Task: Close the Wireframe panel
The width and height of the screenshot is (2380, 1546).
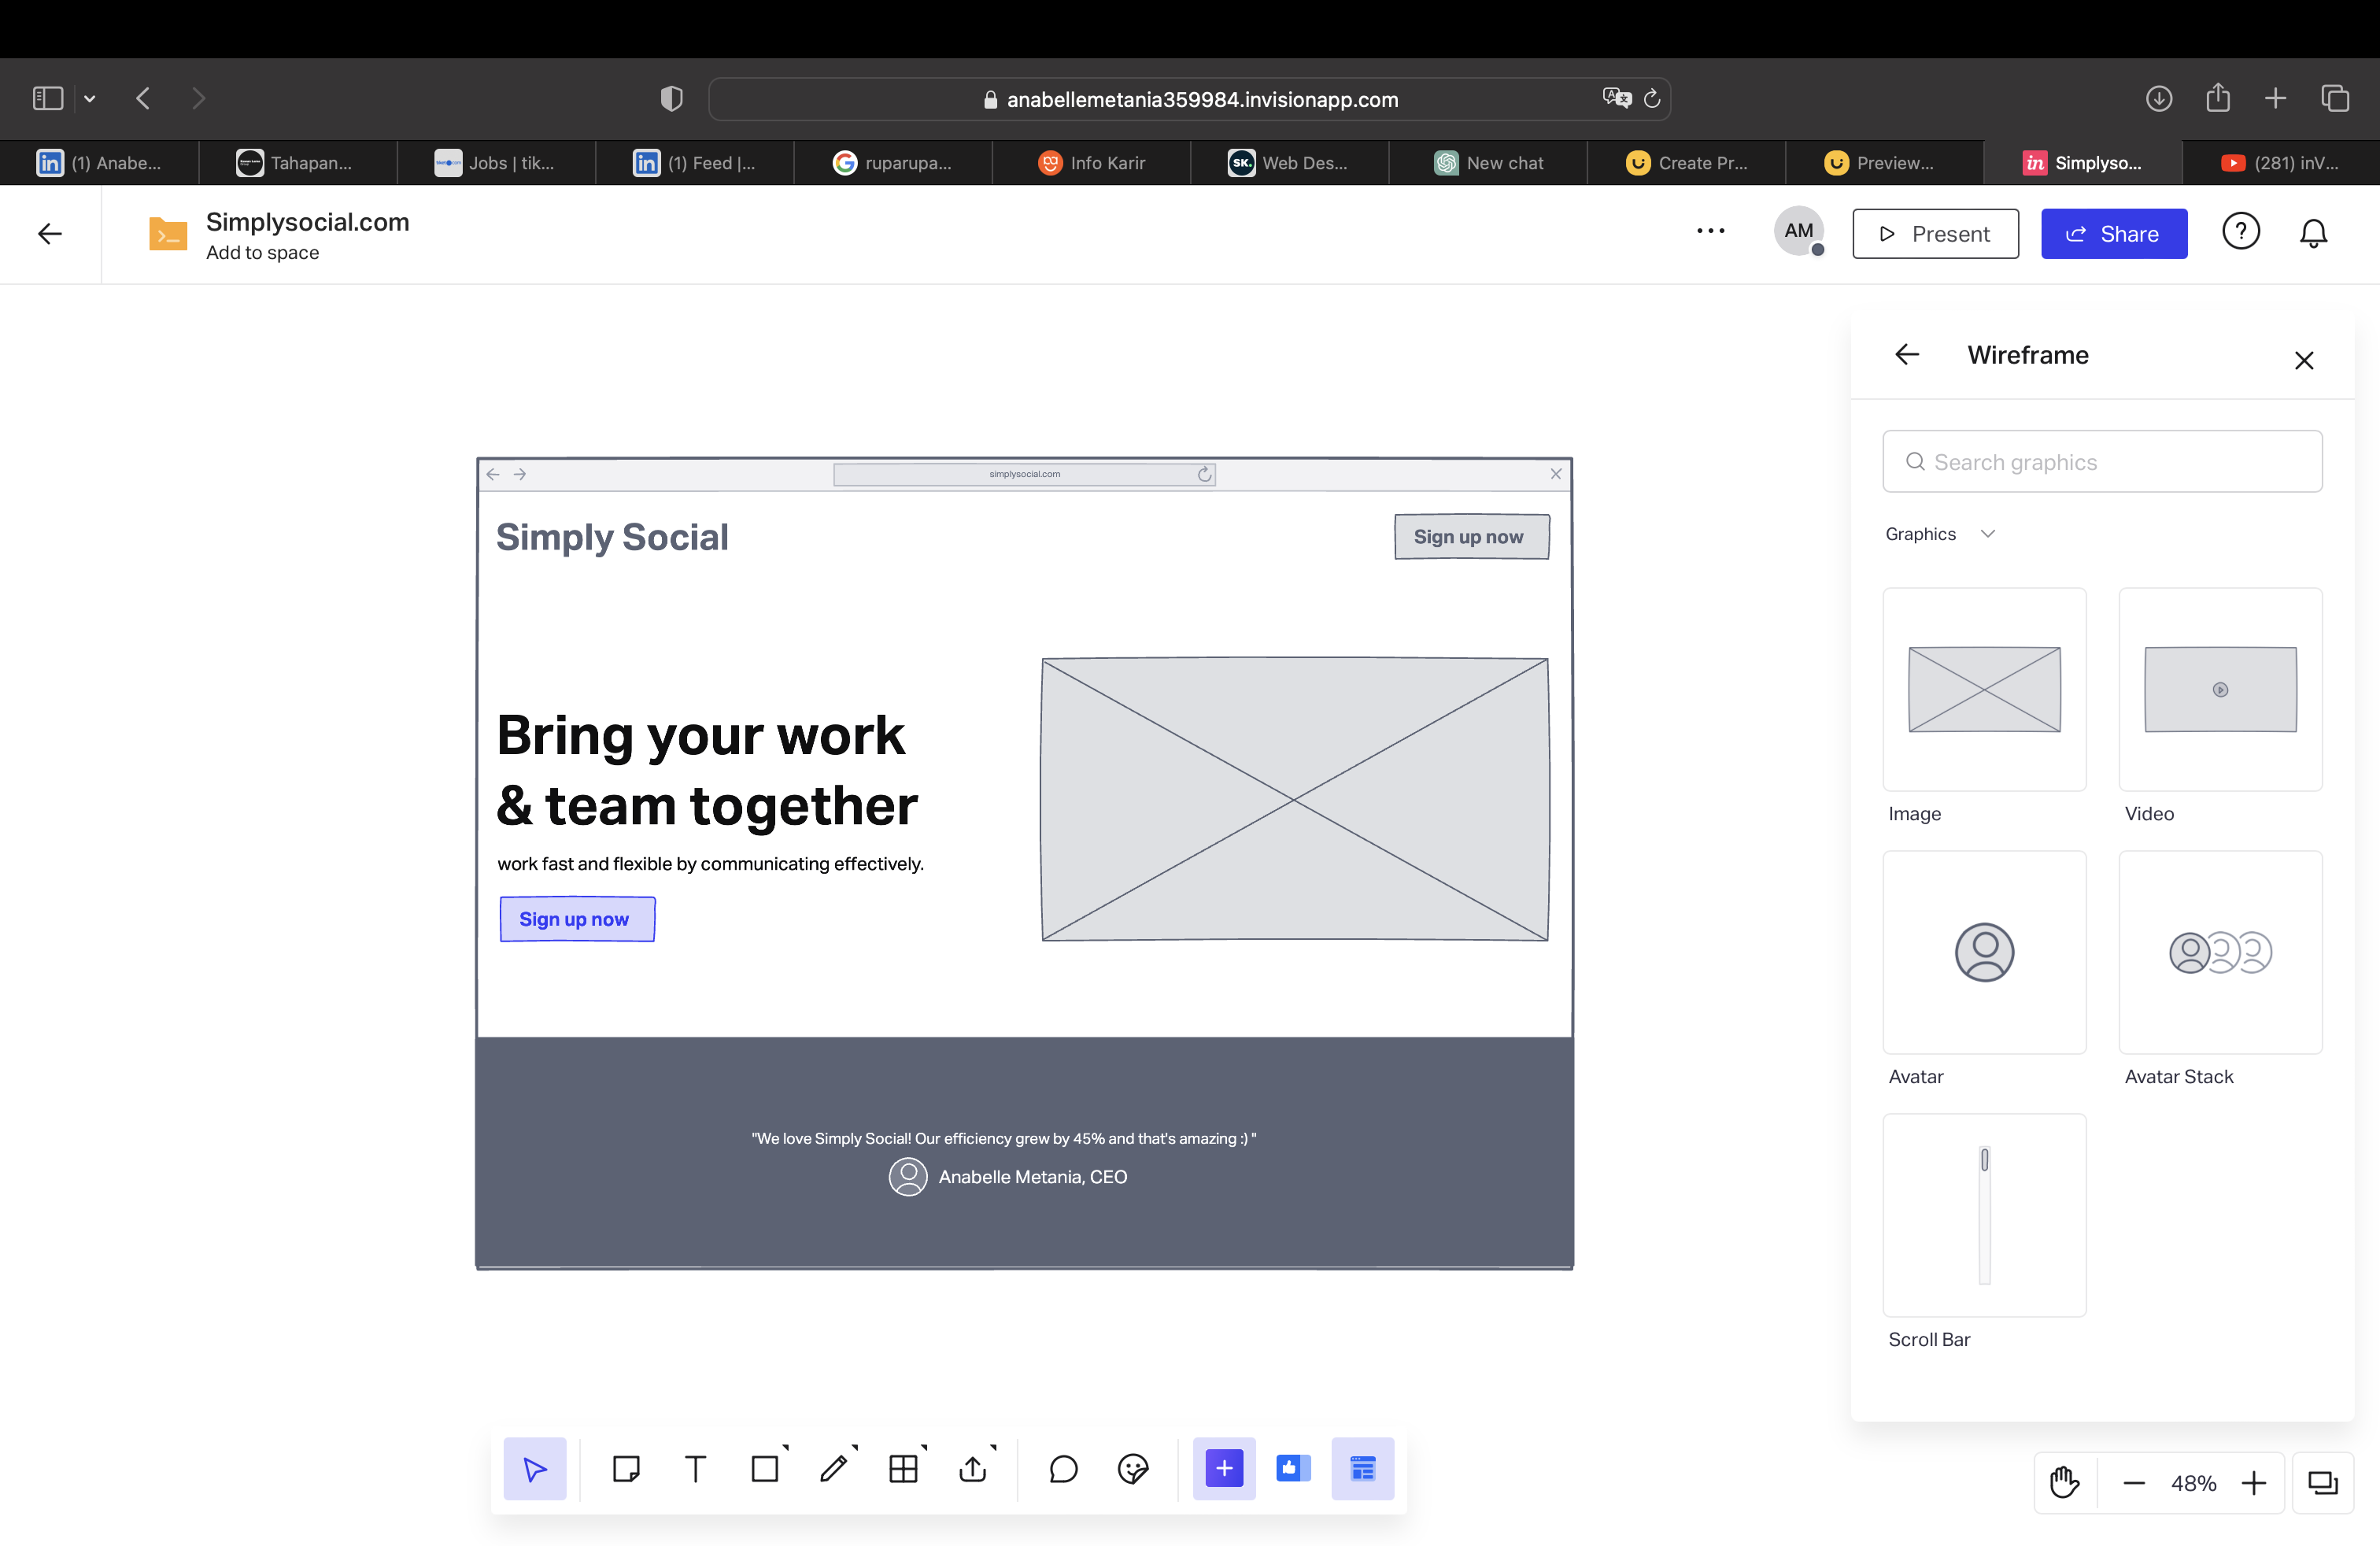Action: coord(2304,360)
